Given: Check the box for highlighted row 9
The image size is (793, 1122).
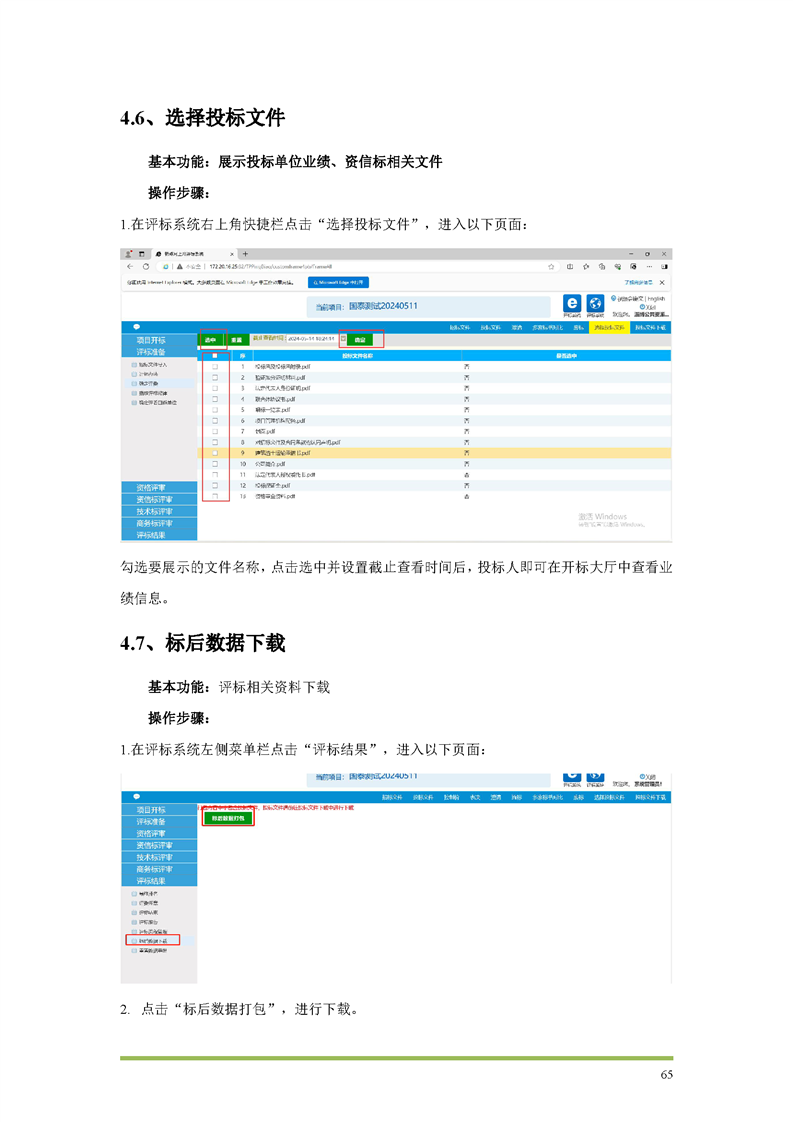Looking at the screenshot, I should pos(214,453).
